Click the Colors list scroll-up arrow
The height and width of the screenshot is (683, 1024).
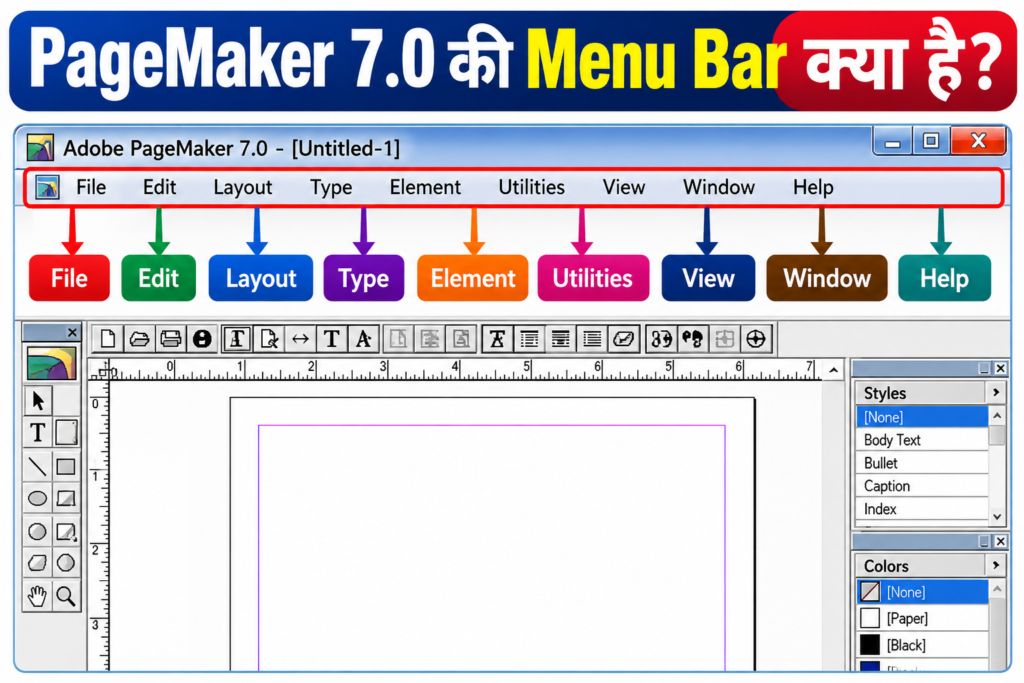(997, 589)
